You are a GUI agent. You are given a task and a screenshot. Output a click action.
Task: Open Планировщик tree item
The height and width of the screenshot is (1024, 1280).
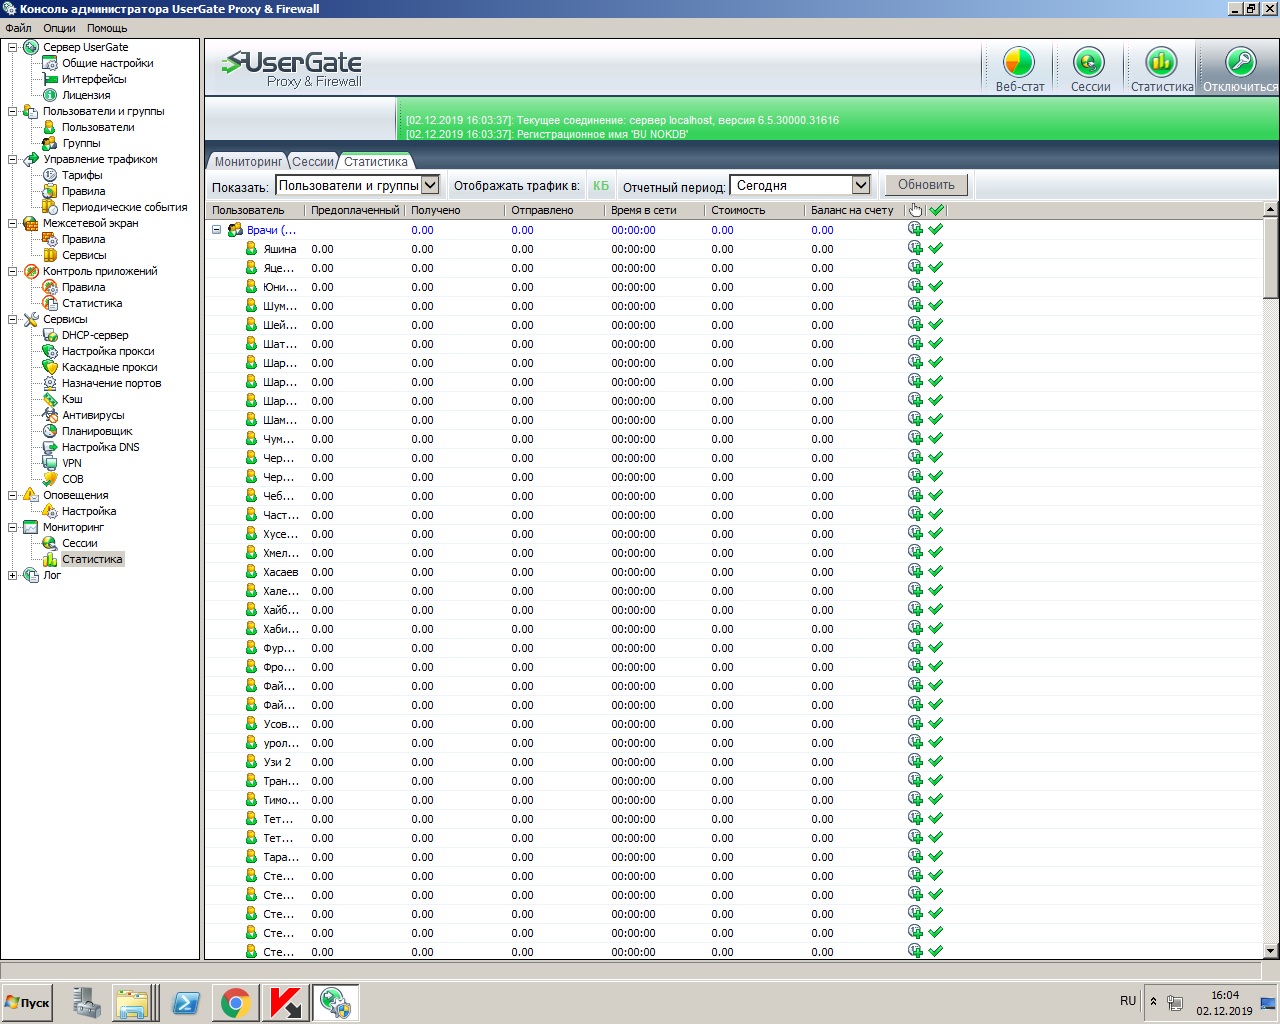[x=97, y=431]
